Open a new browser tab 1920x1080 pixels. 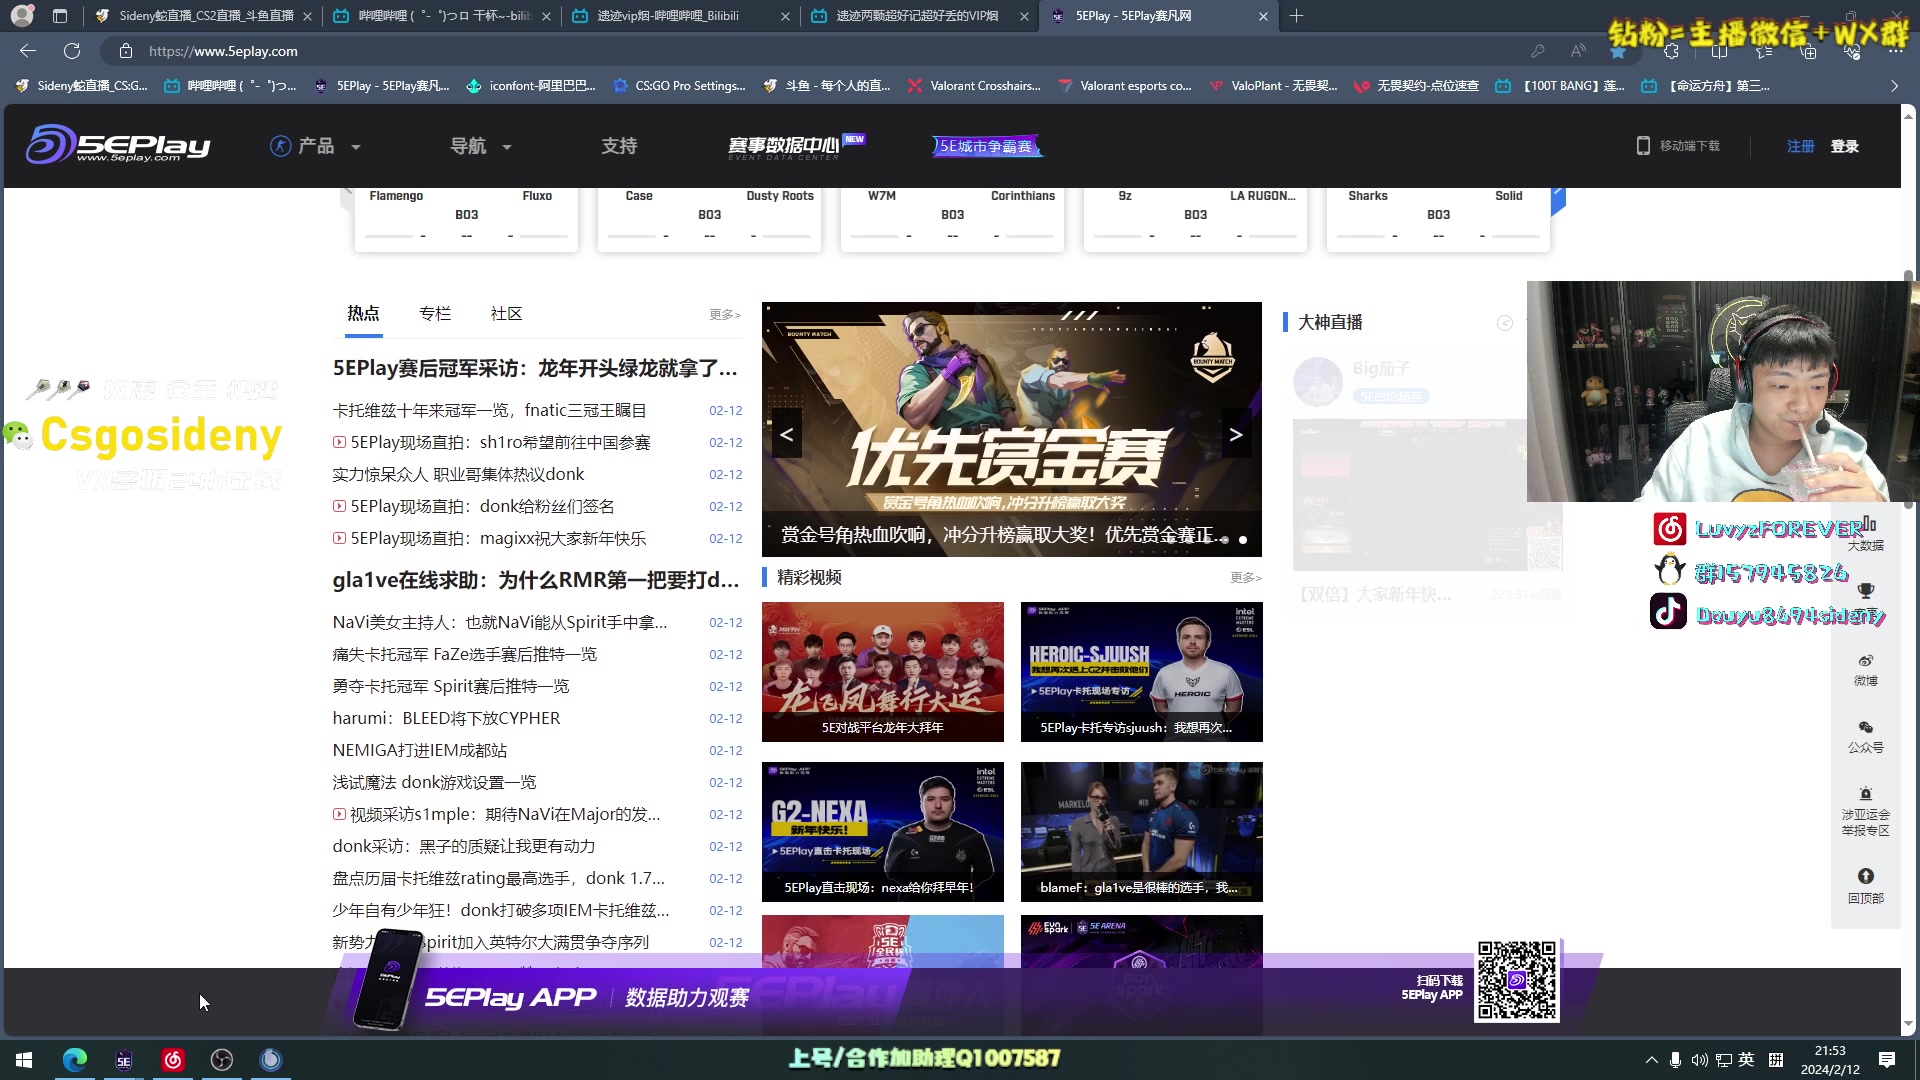1296,16
